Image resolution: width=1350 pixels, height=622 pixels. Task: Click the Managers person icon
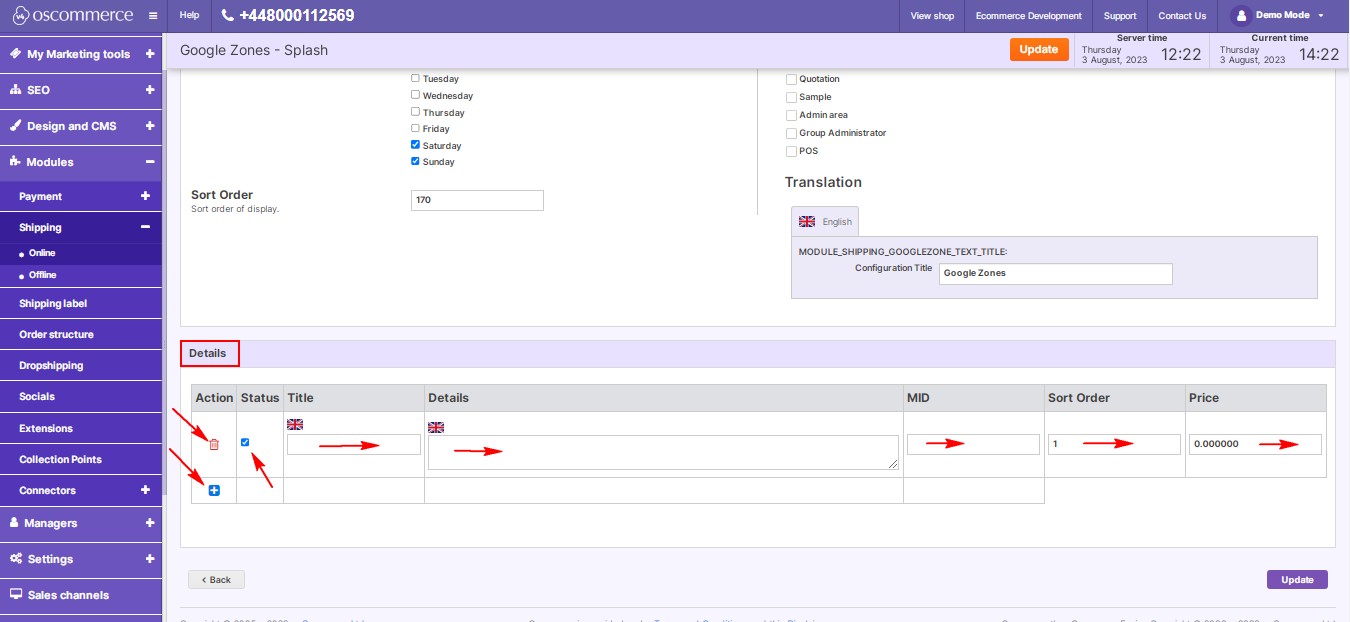tap(14, 523)
